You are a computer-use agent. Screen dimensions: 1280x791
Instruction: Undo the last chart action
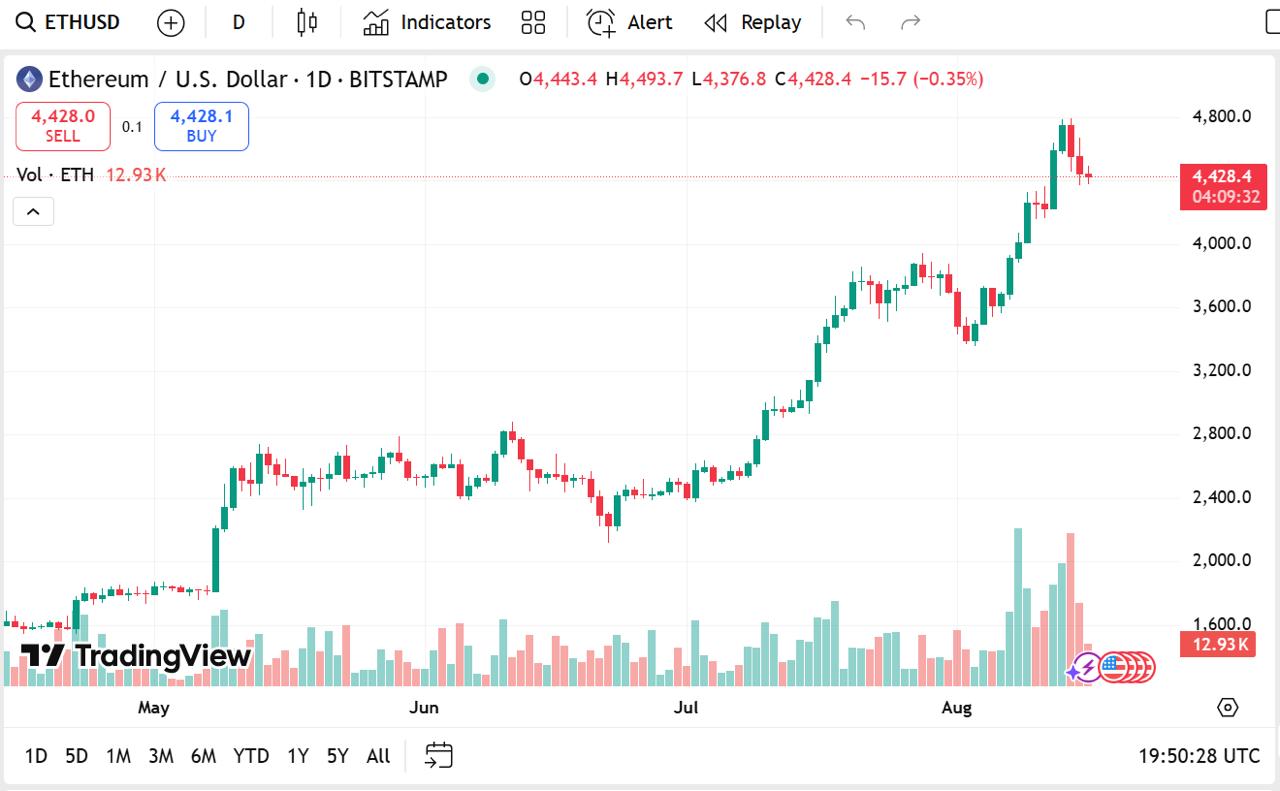855,23
